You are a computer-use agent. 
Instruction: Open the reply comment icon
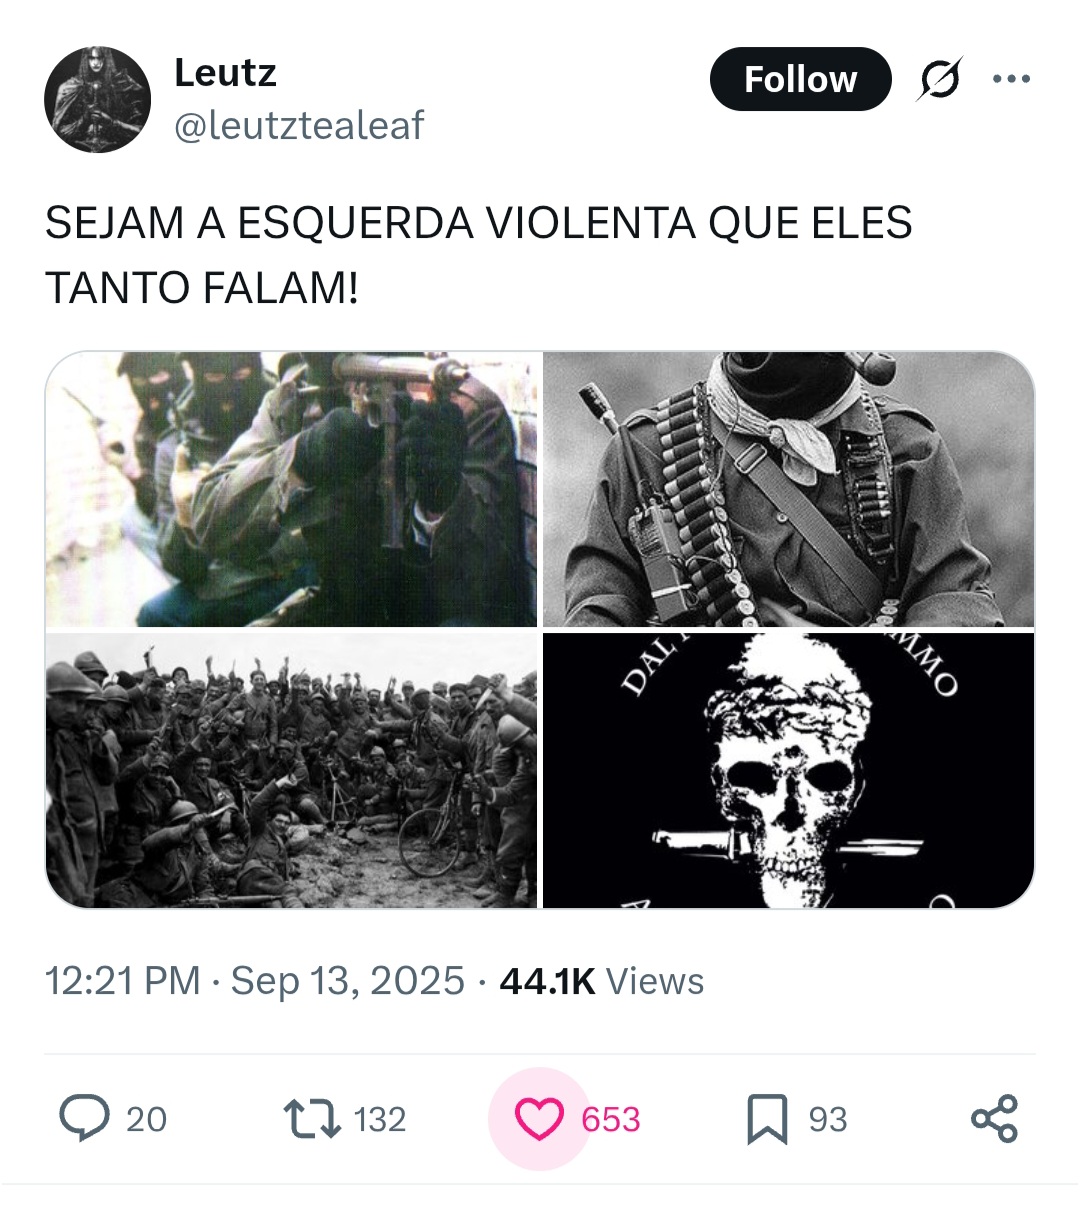click(84, 1118)
